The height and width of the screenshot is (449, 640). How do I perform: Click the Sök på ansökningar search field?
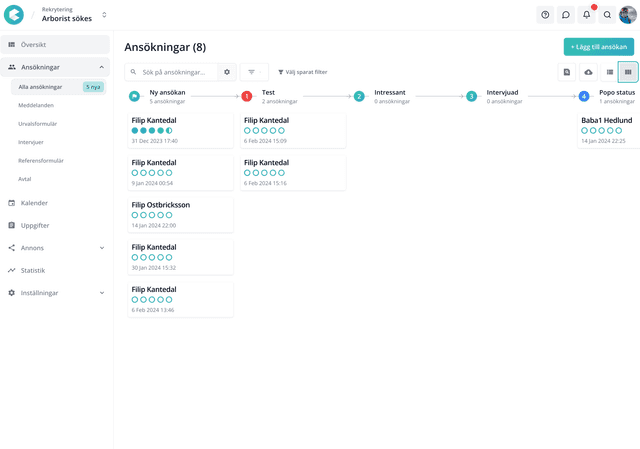[178, 72]
